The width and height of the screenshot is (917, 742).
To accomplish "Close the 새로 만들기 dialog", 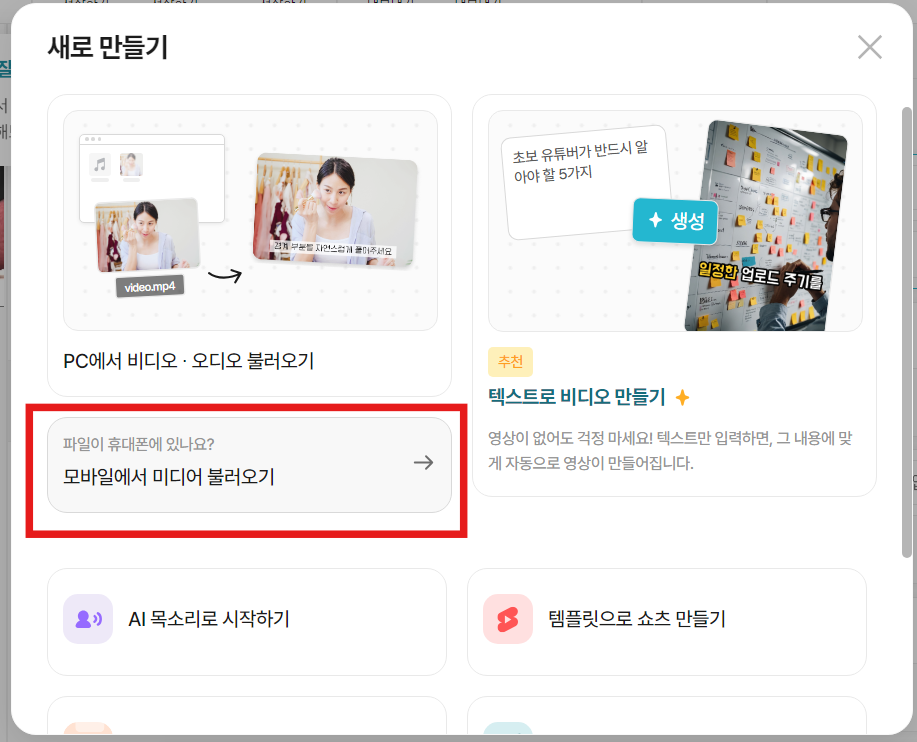I will pos(870,47).
